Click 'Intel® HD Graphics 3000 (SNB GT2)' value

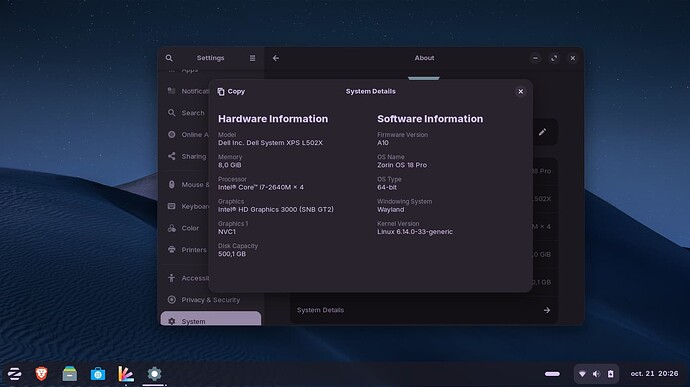click(276, 210)
